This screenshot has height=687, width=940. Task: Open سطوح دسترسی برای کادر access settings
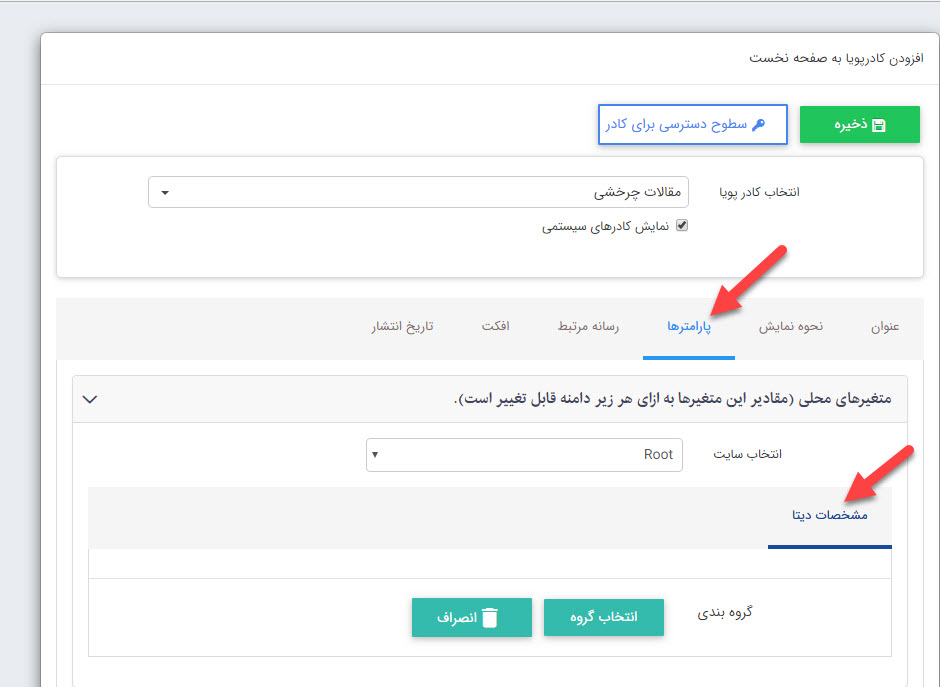[x=692, y=124]
